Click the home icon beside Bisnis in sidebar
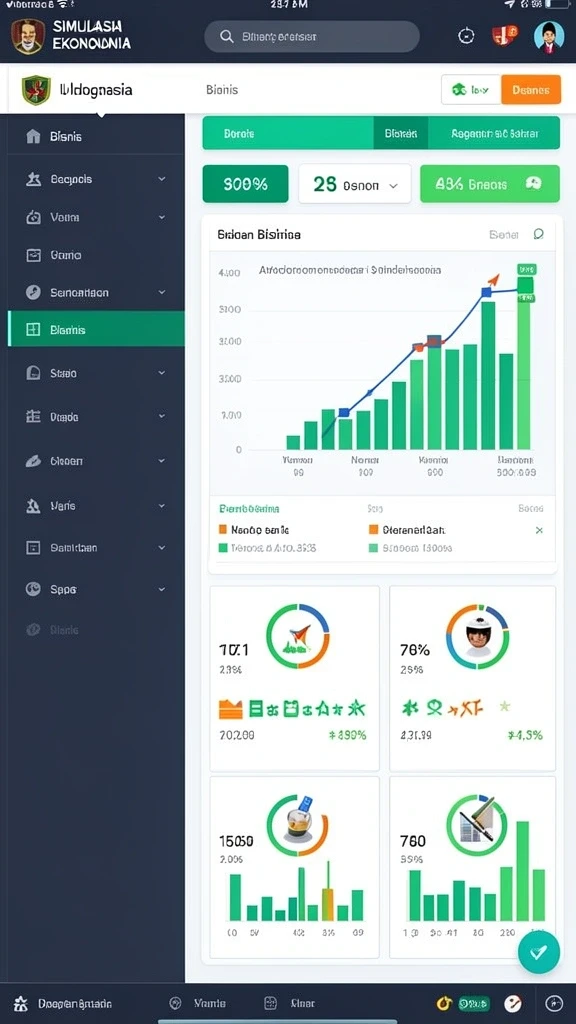This screenshot has width=576, height=1024. (33, 136)
